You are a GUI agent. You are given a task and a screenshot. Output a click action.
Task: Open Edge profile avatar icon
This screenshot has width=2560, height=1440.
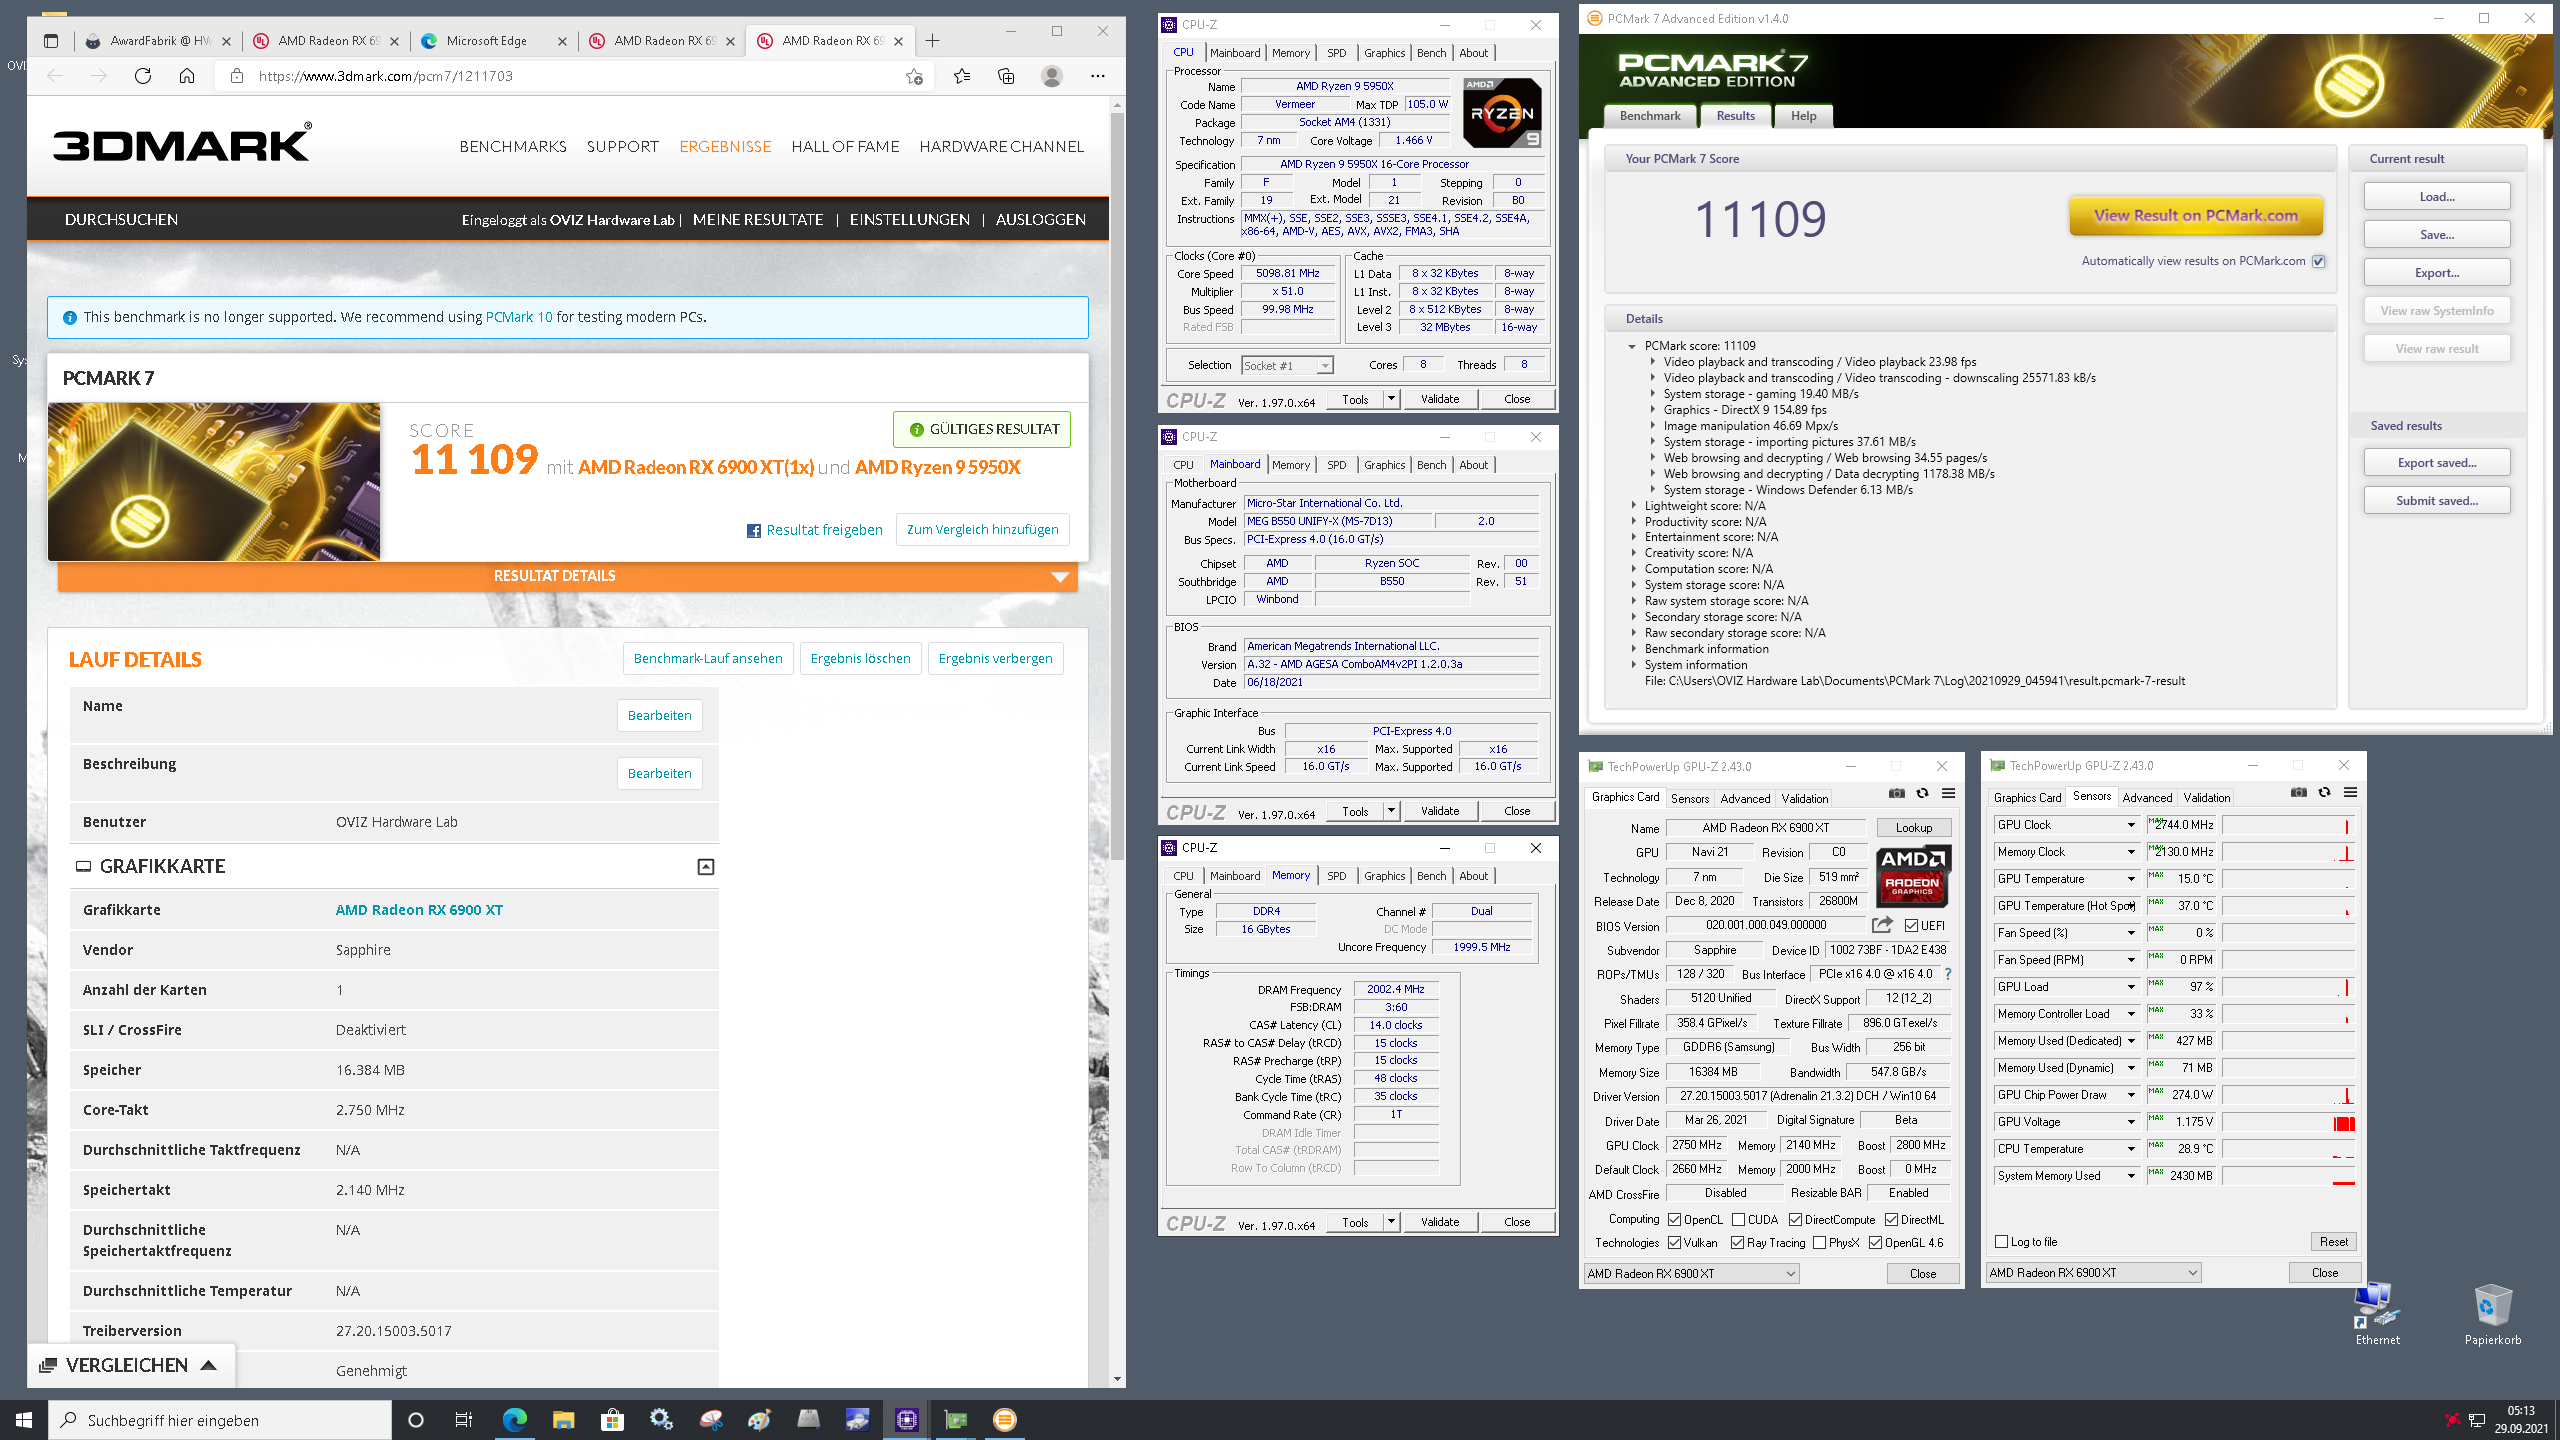[x=1052, y=76]
